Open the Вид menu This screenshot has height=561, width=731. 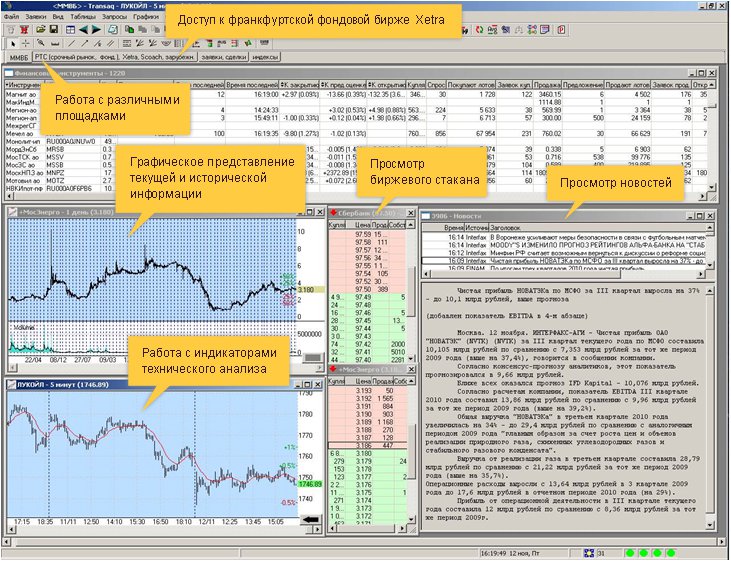click(58, 17)
